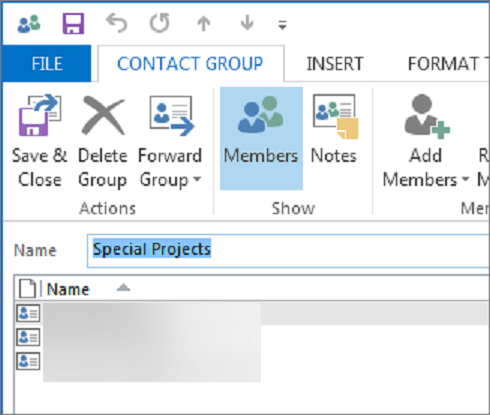Open the FILE tab
490x415 pixels.
coord(47,63)
